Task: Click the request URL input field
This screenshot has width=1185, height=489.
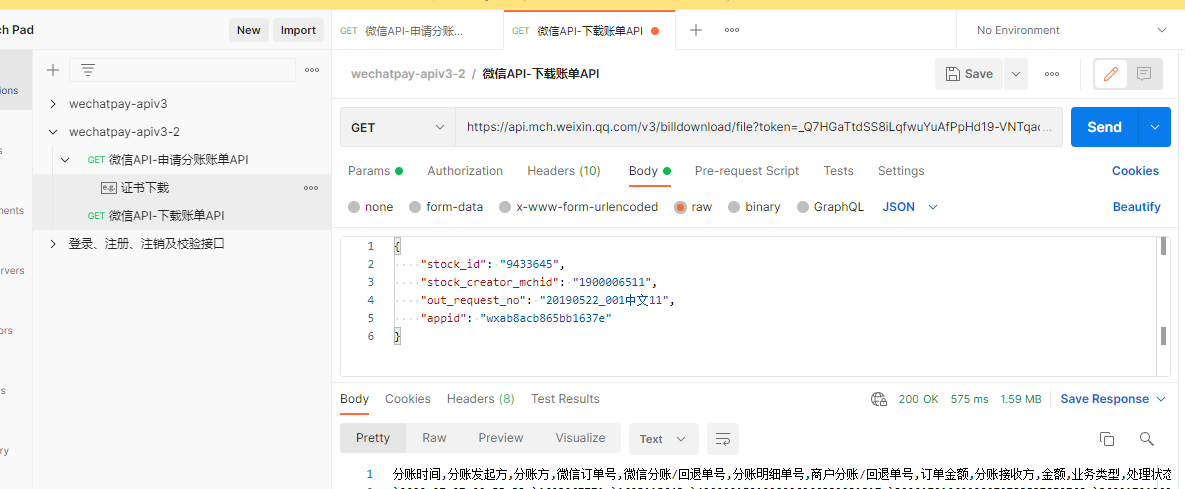Action: point(760,127)
